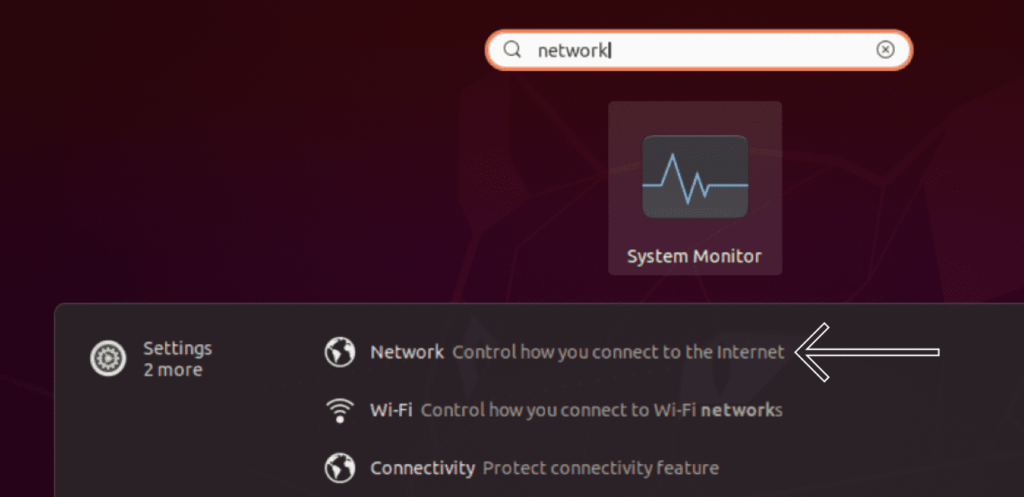The image size is (1024, 497).
Task: Click the Wi-Fi signal icon
Action: [x=340, y=410]
